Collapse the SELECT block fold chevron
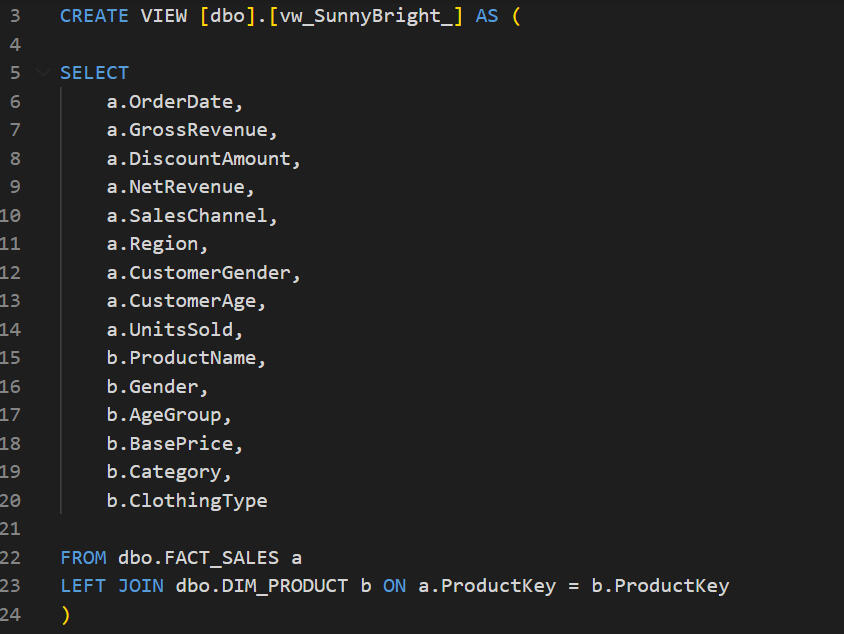 tap(41, 72)
